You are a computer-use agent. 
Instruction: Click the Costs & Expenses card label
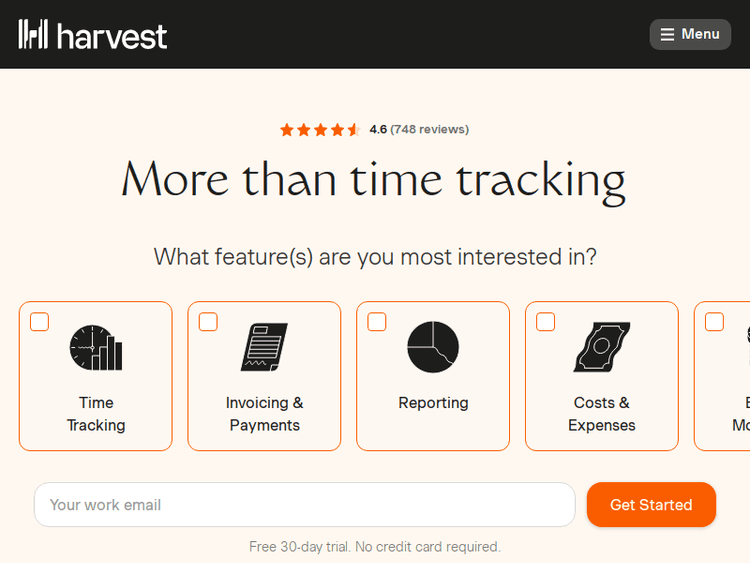point(601,414)
